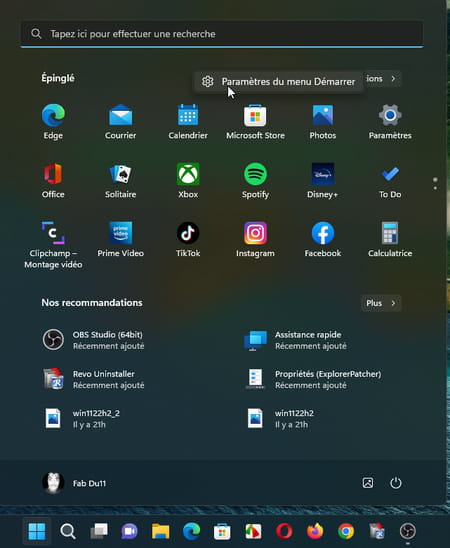Expand recommendations with Plus button
The height and width of the screenshot is (548, 450).
click(381, 303)
